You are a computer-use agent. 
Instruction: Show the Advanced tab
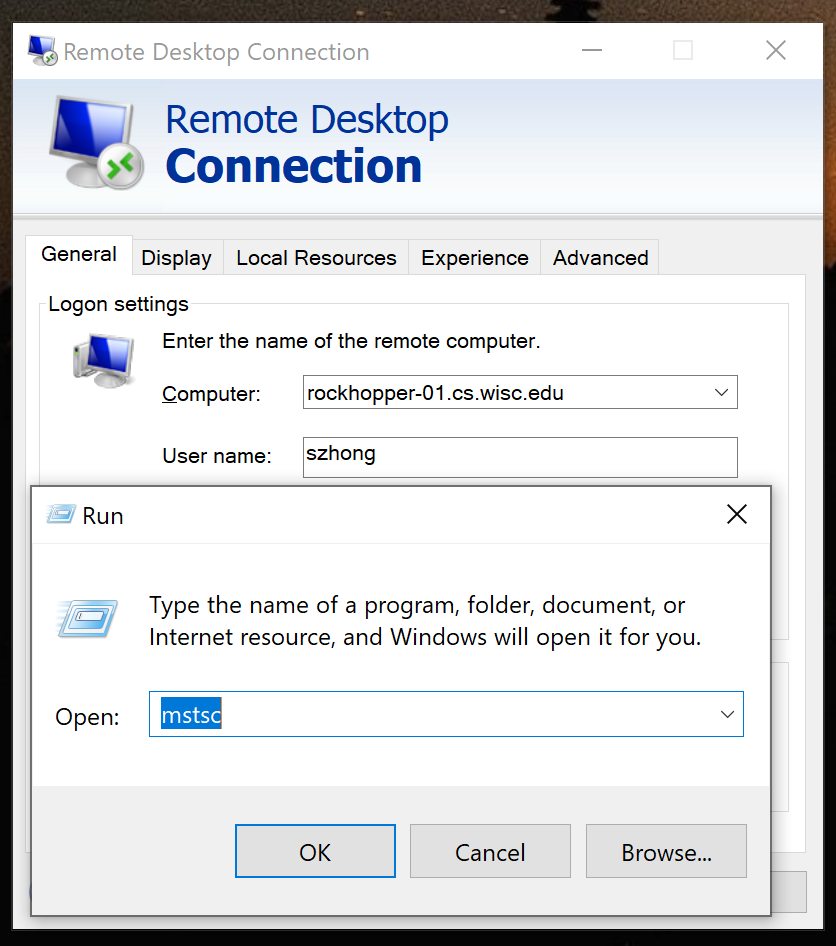point(600,258)
